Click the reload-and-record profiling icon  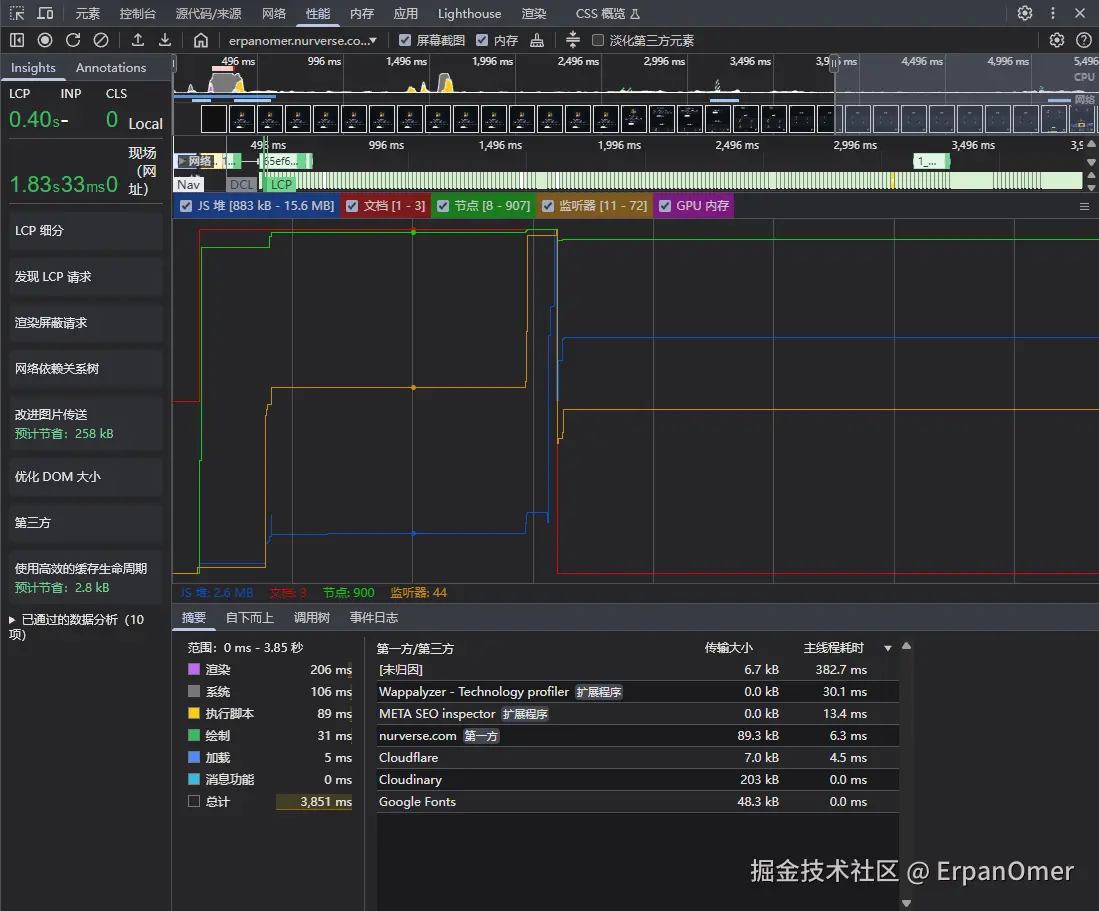(x=72, y=40)
